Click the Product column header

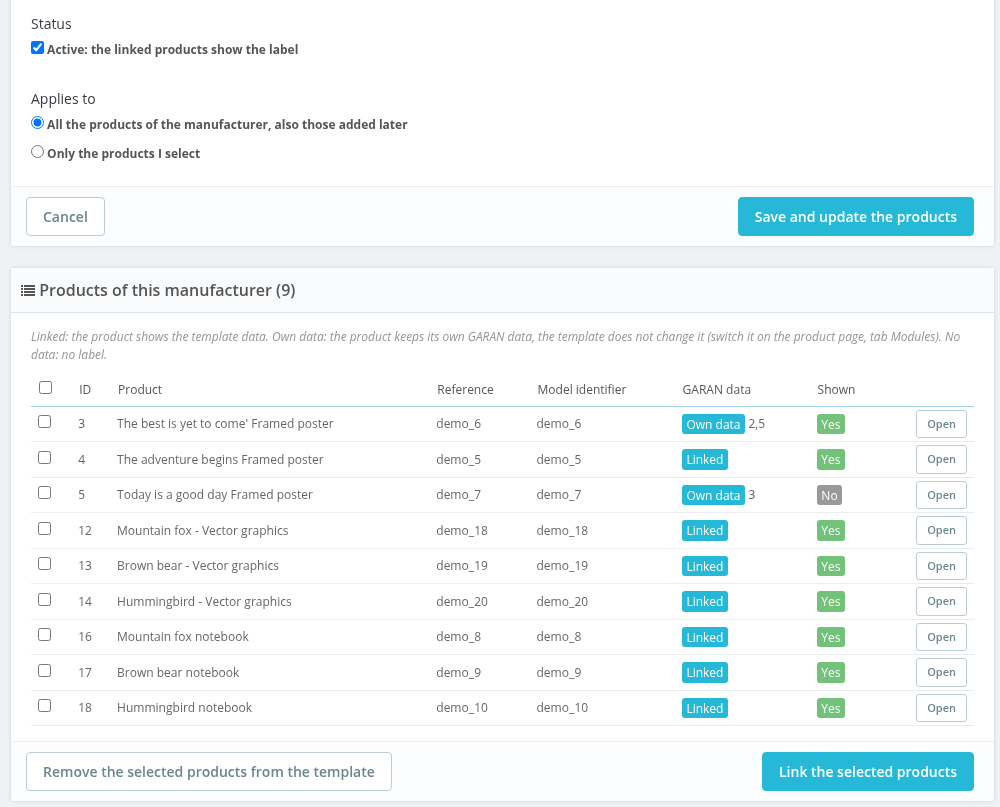(x=140, y=390)
